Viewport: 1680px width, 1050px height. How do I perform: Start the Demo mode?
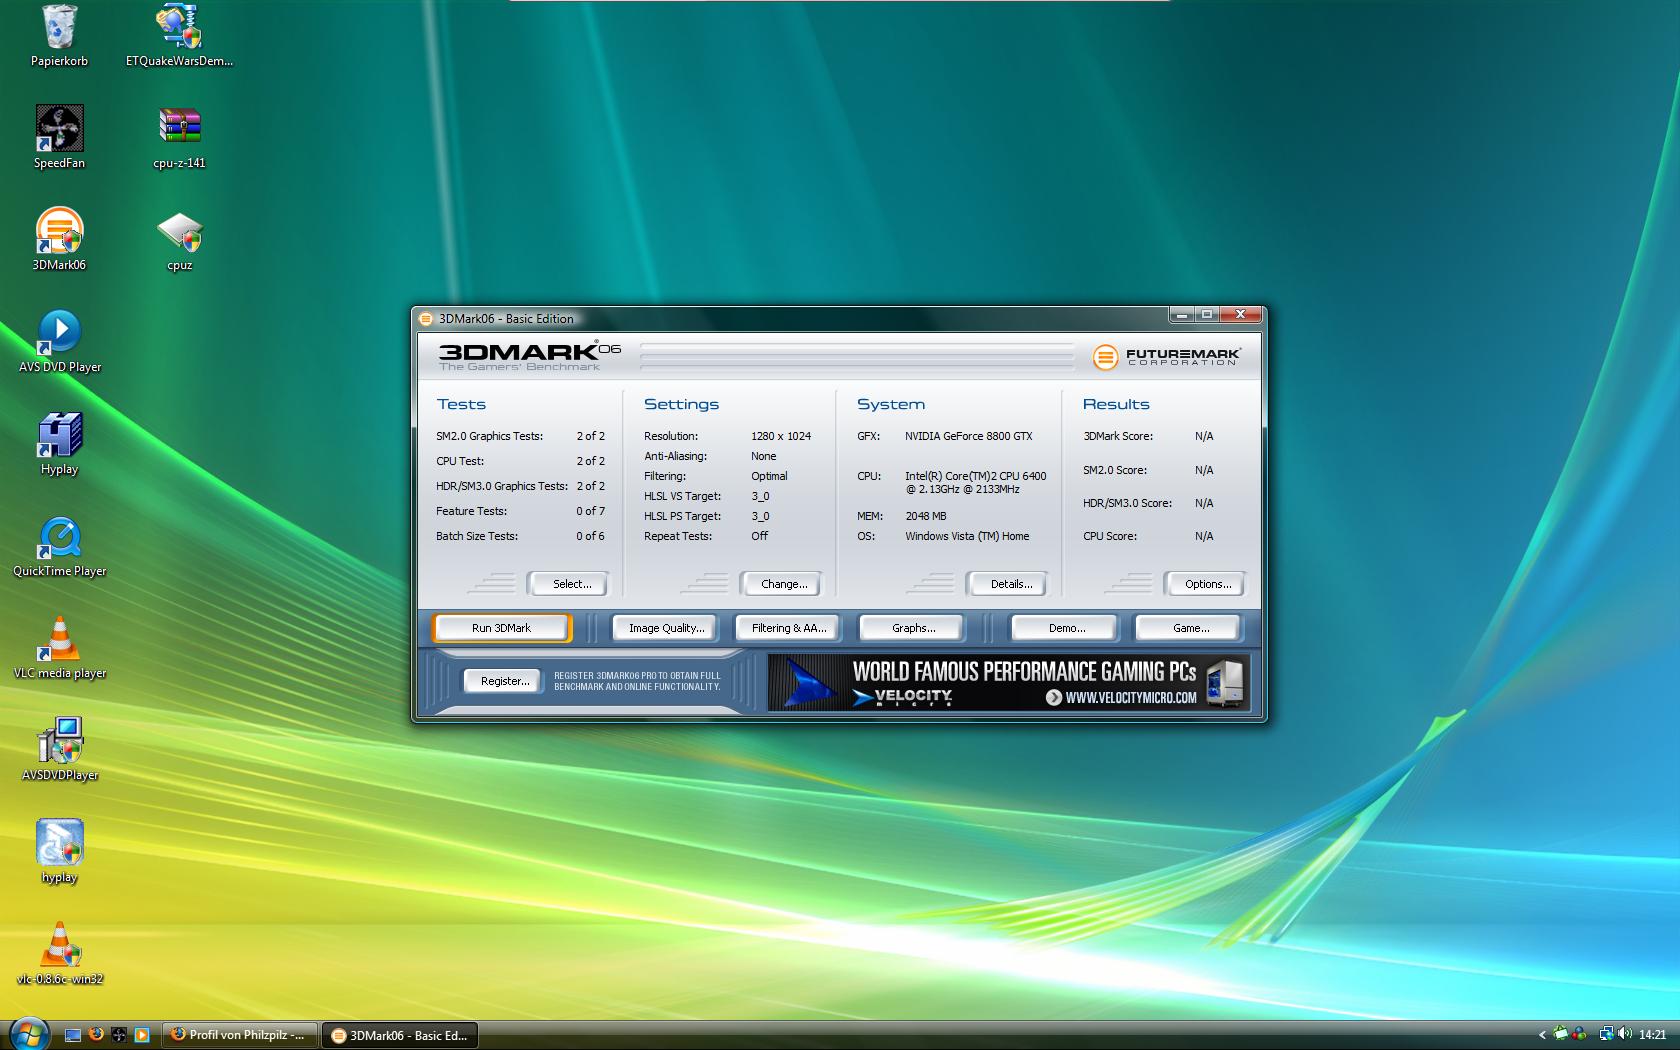(x=1066, y=628)
